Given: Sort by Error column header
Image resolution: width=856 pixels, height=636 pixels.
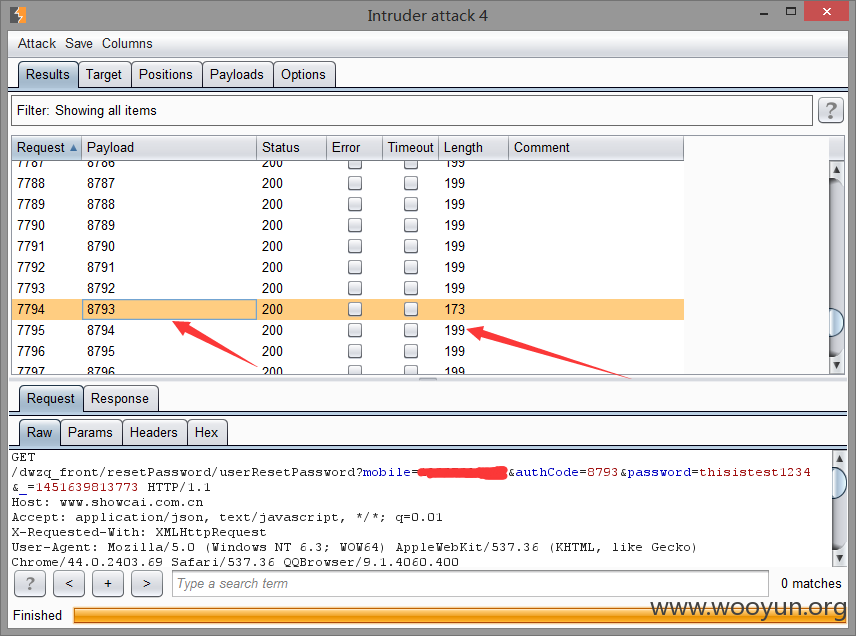Looking at the screenshot, I should pyautogui.click(x=354, y=148).
